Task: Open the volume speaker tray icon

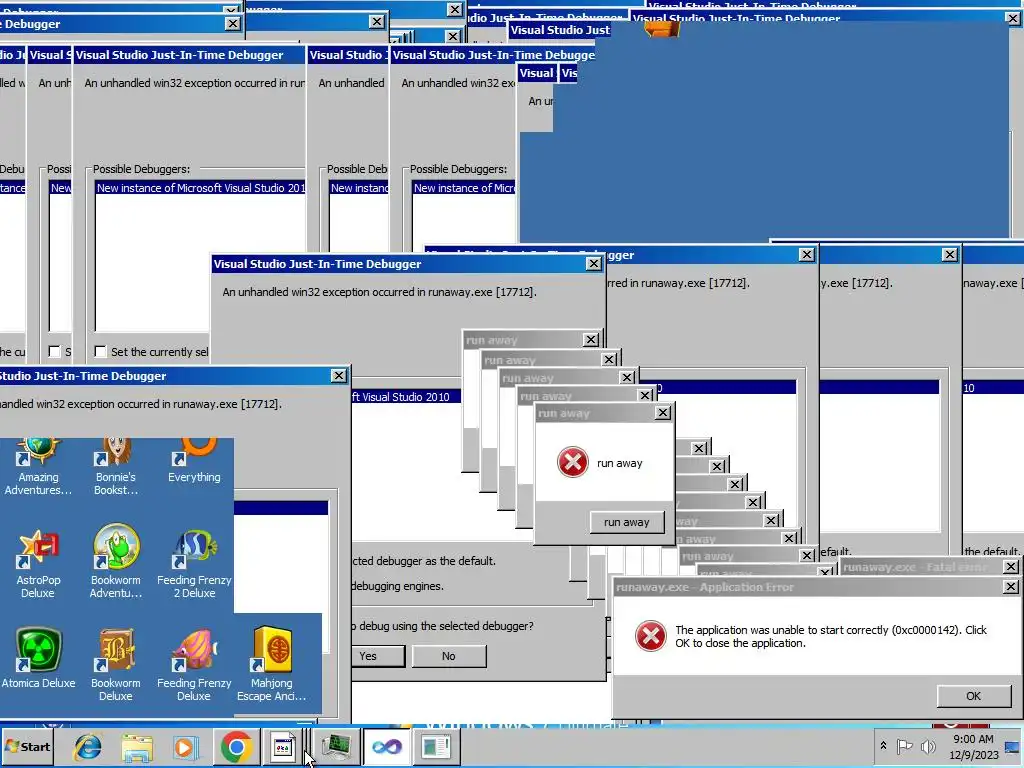Action: 927,746
